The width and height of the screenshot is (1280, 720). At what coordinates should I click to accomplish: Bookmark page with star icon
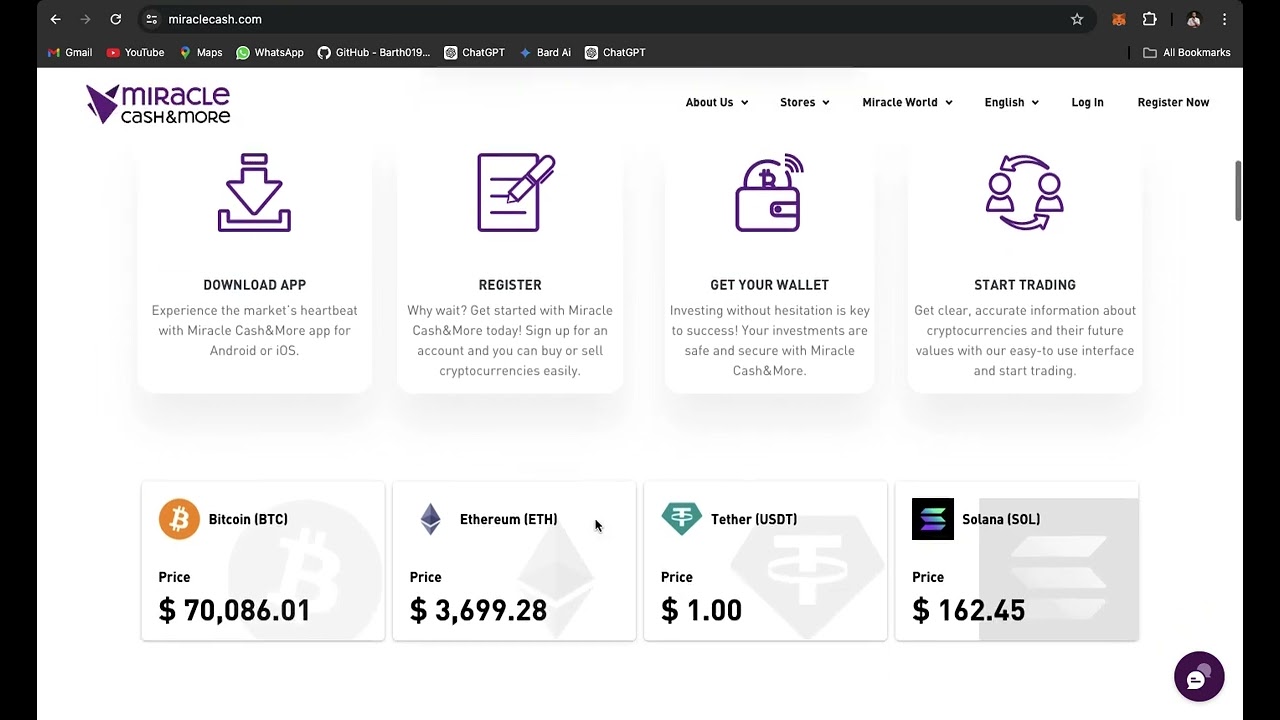[1077, 19]
